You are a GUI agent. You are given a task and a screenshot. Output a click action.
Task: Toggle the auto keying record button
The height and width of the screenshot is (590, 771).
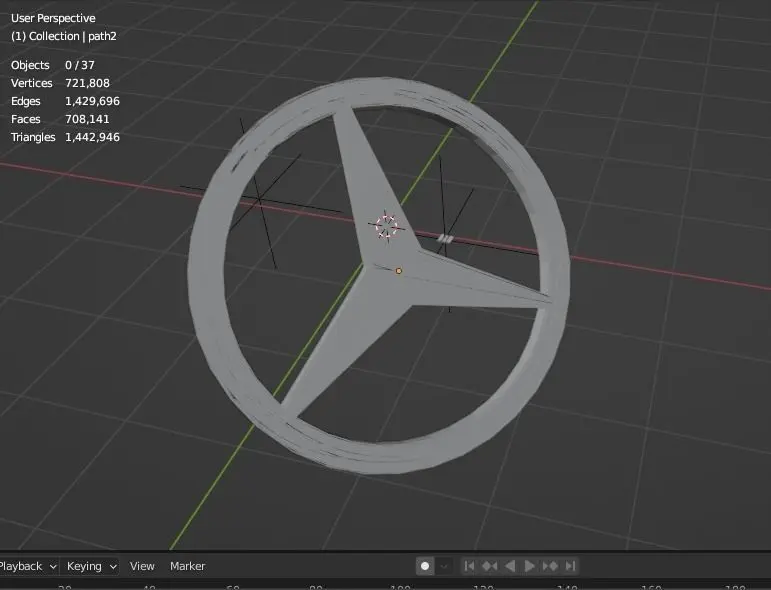(x=425, y=566)
